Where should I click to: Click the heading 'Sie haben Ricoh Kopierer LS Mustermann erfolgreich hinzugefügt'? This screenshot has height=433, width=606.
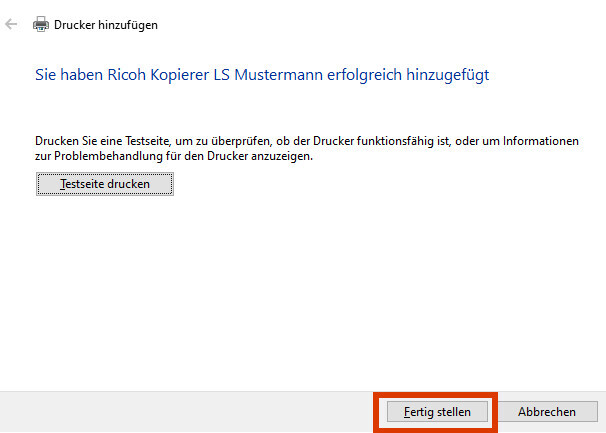[262, 75]
